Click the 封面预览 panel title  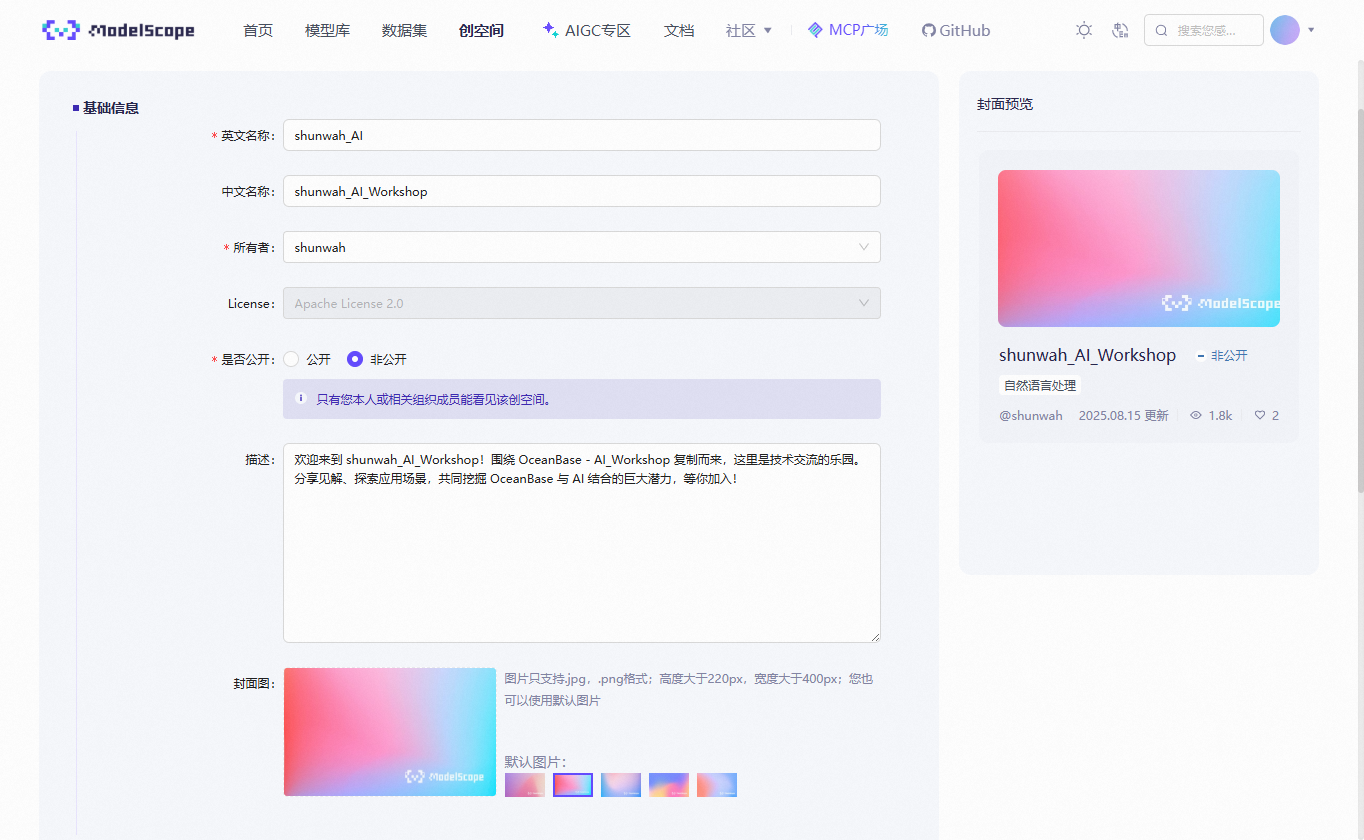[x=1005, y=104]
